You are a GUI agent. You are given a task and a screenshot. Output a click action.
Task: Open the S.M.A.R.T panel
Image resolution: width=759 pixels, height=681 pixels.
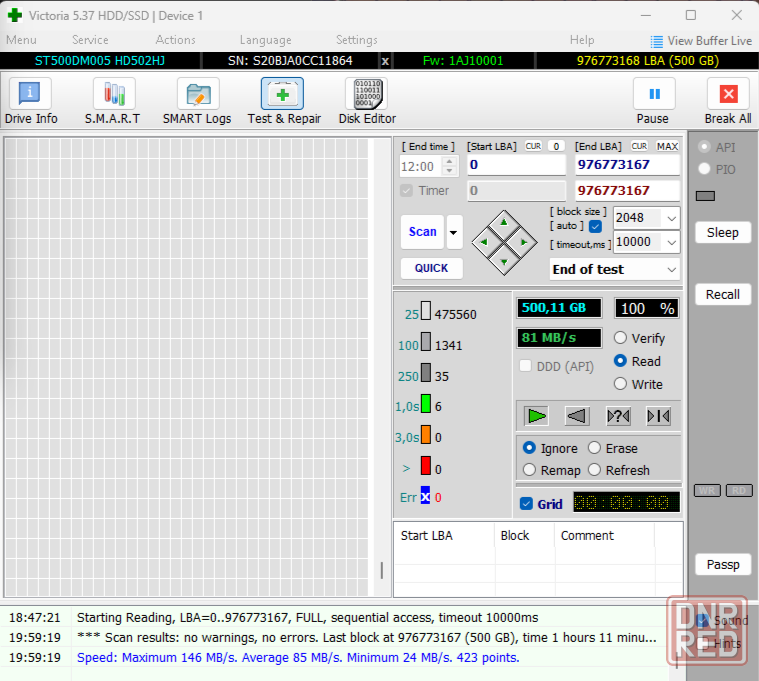[113, 95]
